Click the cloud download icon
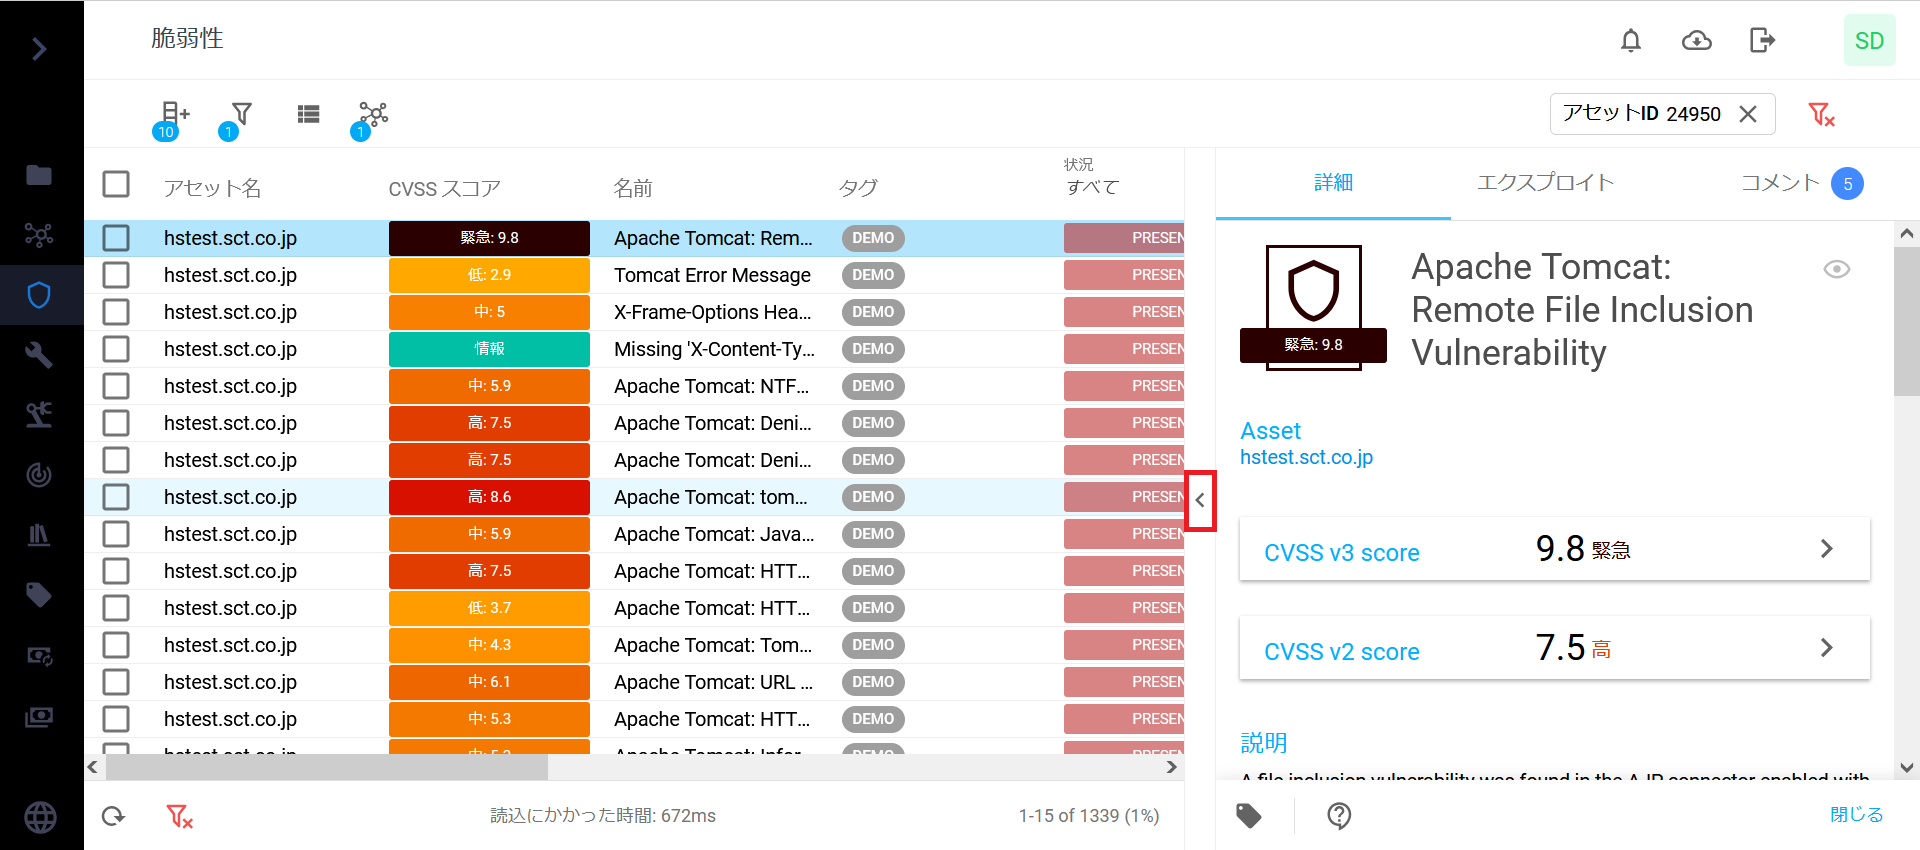 1697,40
